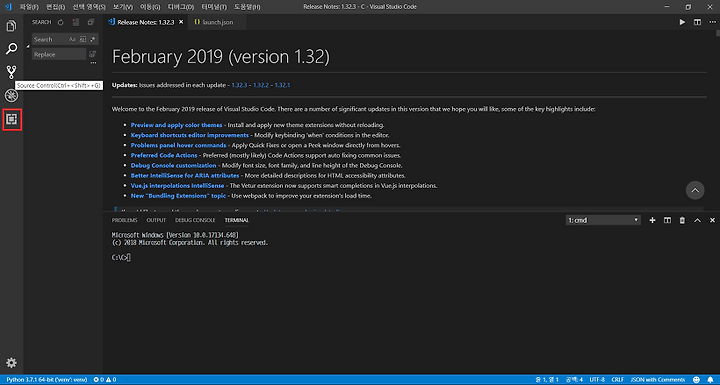Screen dimensions: 720x385
Task: Open the Explorer view in activity bar
Action: [11, 26]
